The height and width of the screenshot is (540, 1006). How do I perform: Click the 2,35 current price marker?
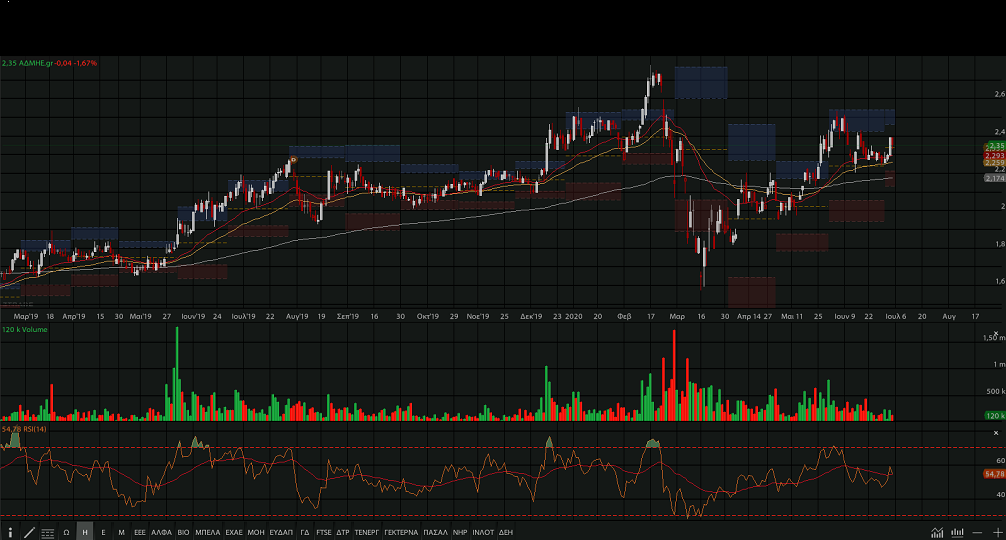click(993, 146)
